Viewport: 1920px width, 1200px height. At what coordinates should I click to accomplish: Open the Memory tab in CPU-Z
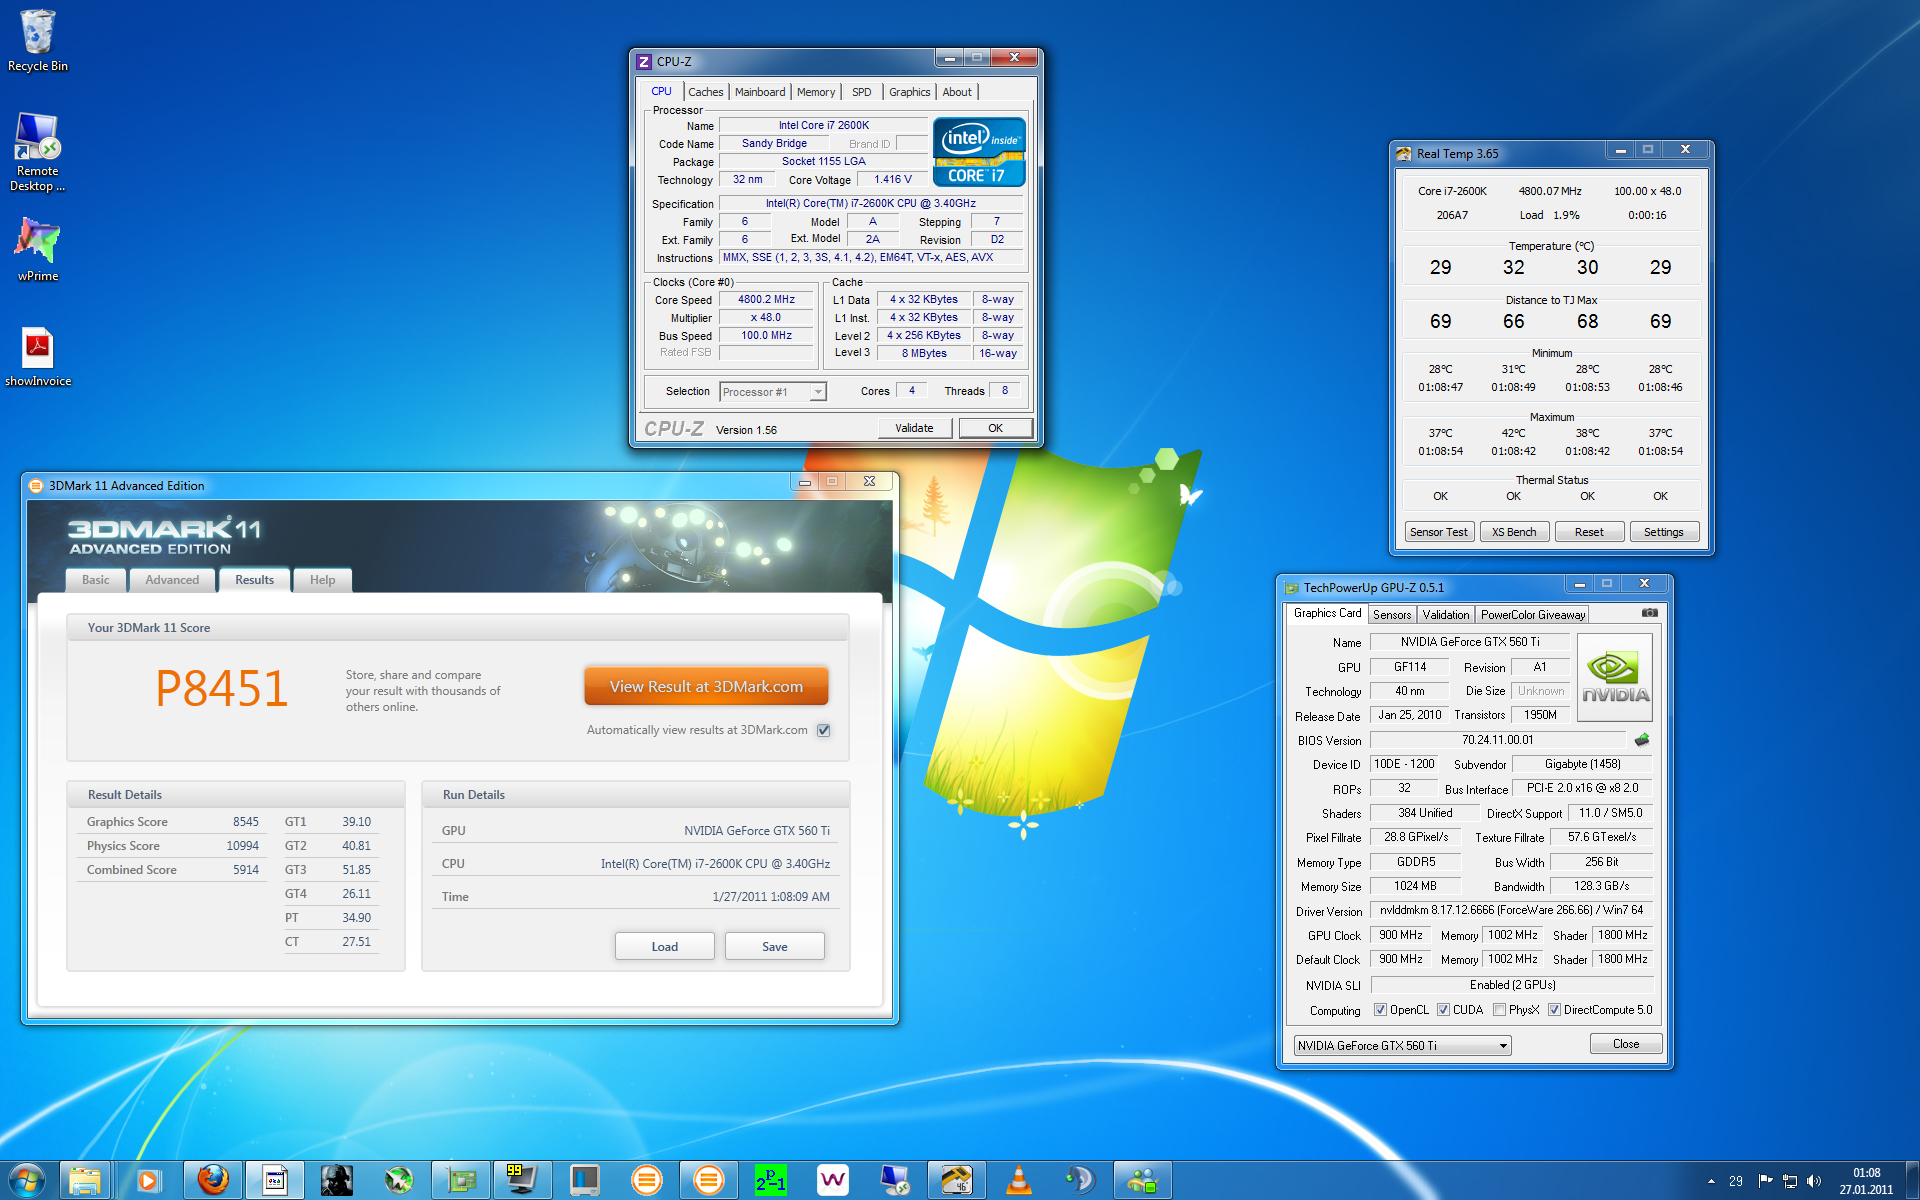(816, 92)
